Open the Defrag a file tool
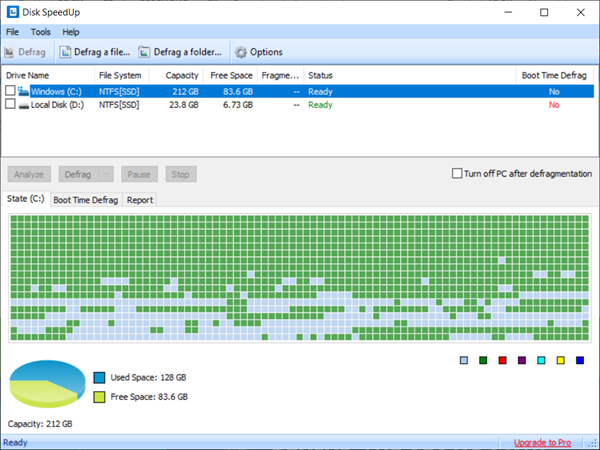 pos(95,52)
